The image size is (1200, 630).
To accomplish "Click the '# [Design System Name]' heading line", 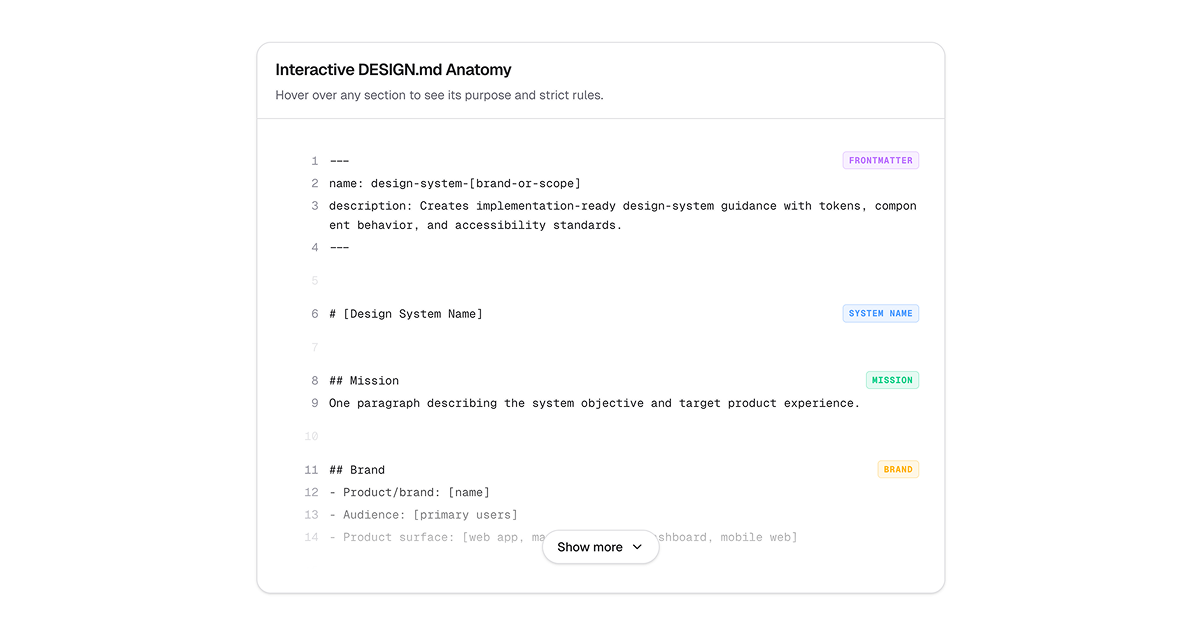I will coord(405,314).
